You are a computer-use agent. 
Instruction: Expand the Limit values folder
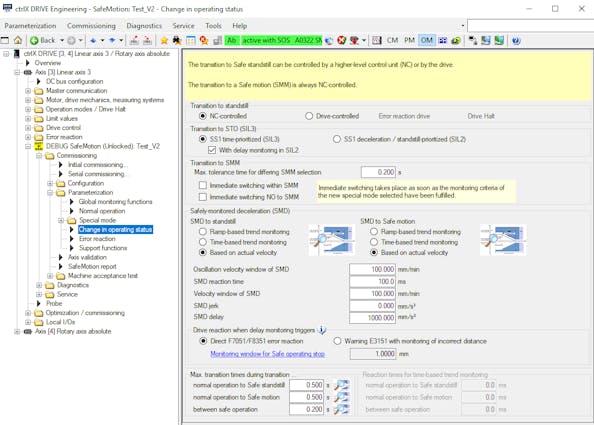[28, 119]
